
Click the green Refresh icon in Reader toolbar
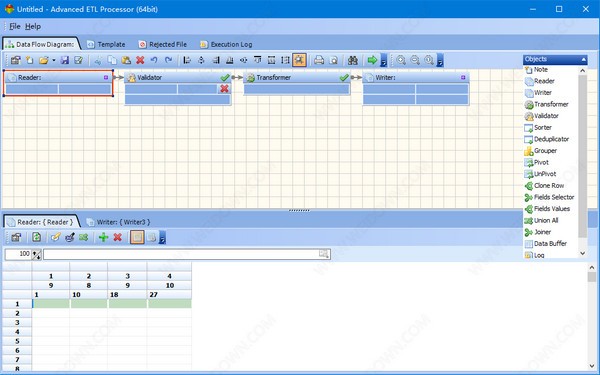tap(37, 237)
